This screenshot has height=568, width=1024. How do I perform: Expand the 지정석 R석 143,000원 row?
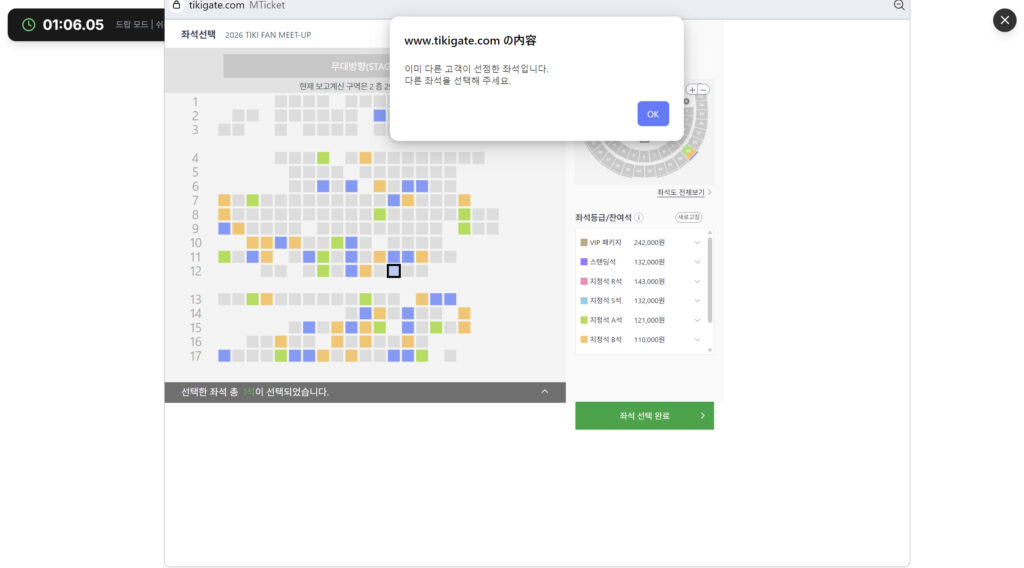click(697, 281)
